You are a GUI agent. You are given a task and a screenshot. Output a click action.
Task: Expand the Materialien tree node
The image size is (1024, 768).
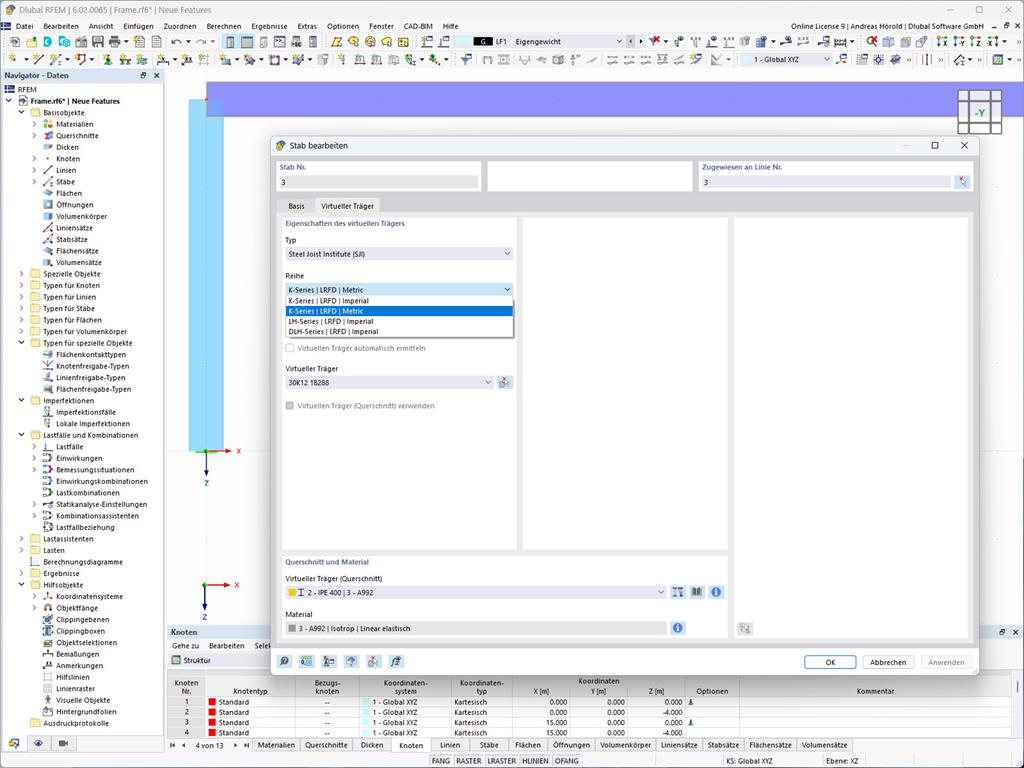tap(35, 124)
